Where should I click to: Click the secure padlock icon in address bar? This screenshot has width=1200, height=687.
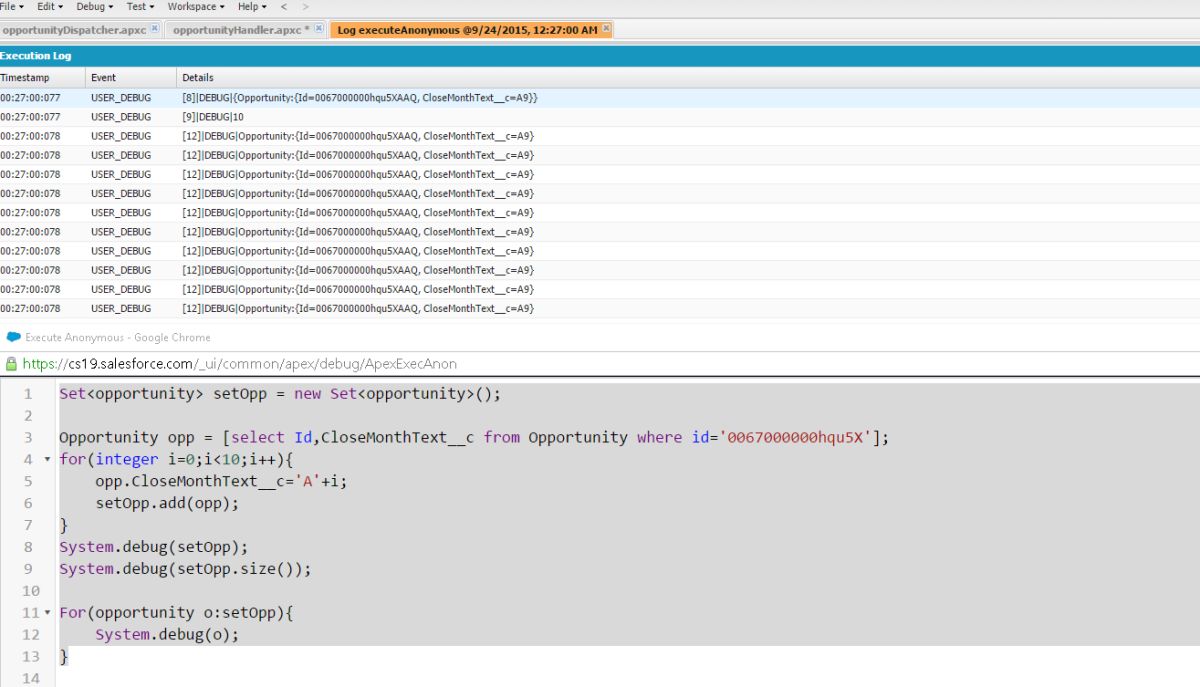11,364
